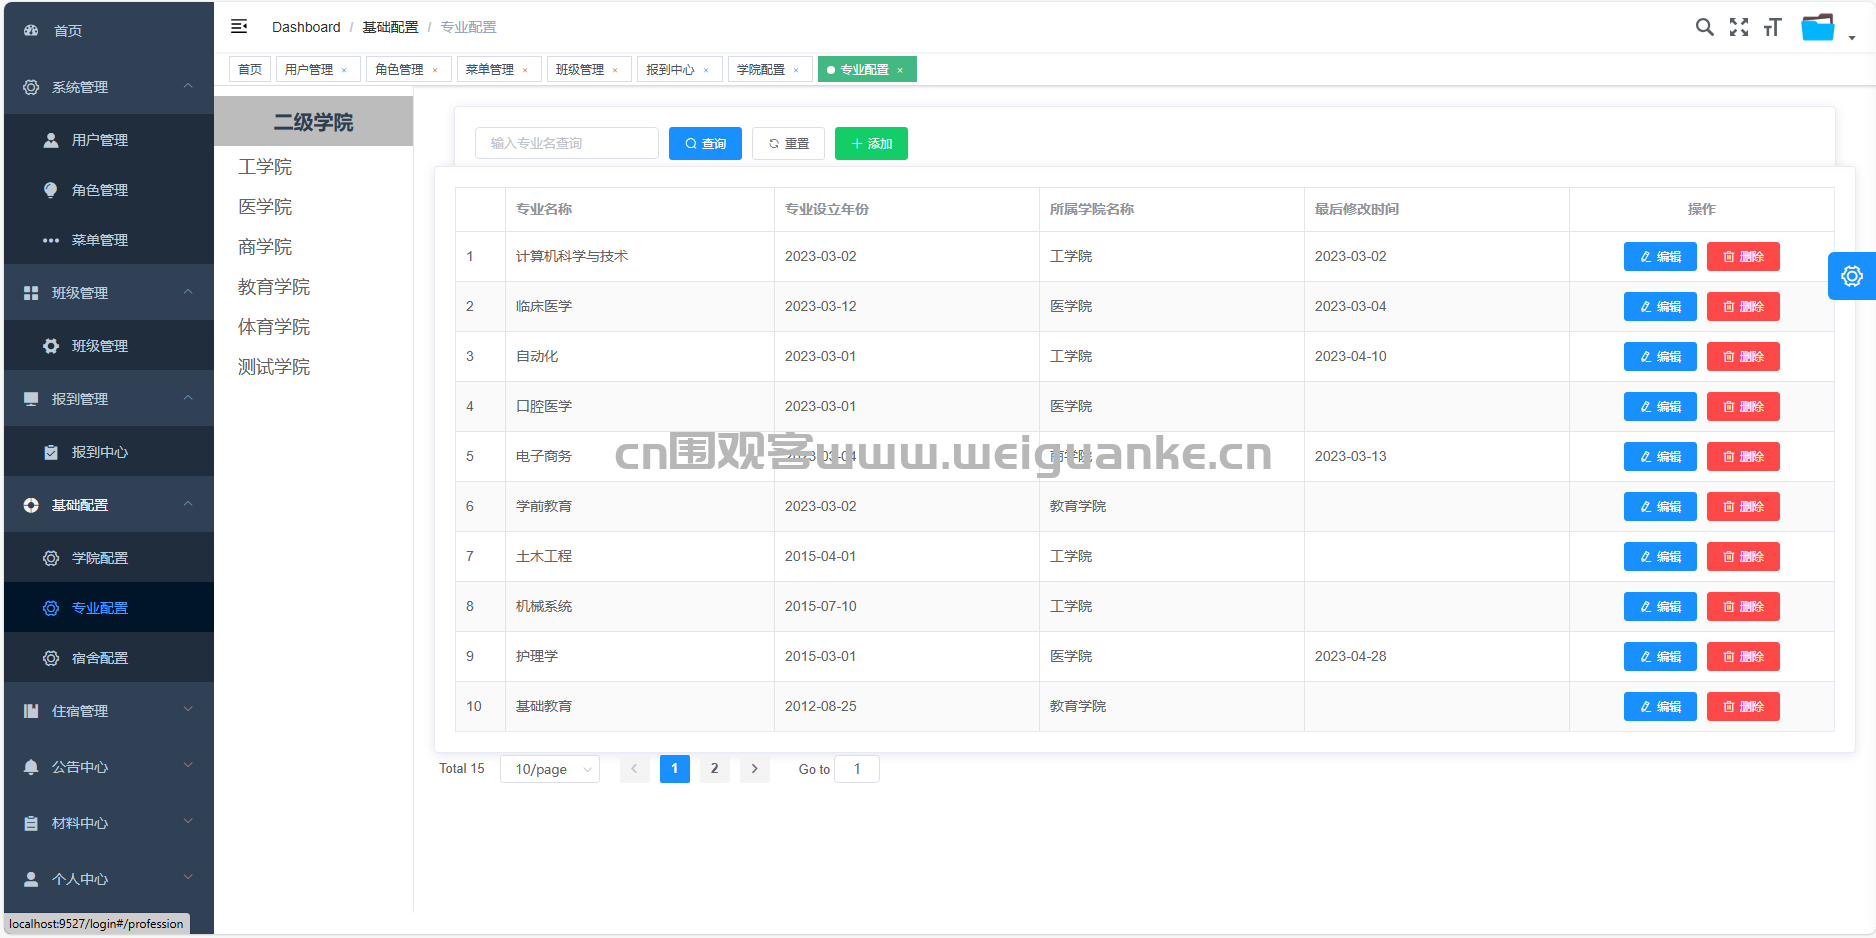Open the floating settings gear panel
Image resolution: width=1876 pixels, height=938 pixels.
click(x=1852, y=276)
